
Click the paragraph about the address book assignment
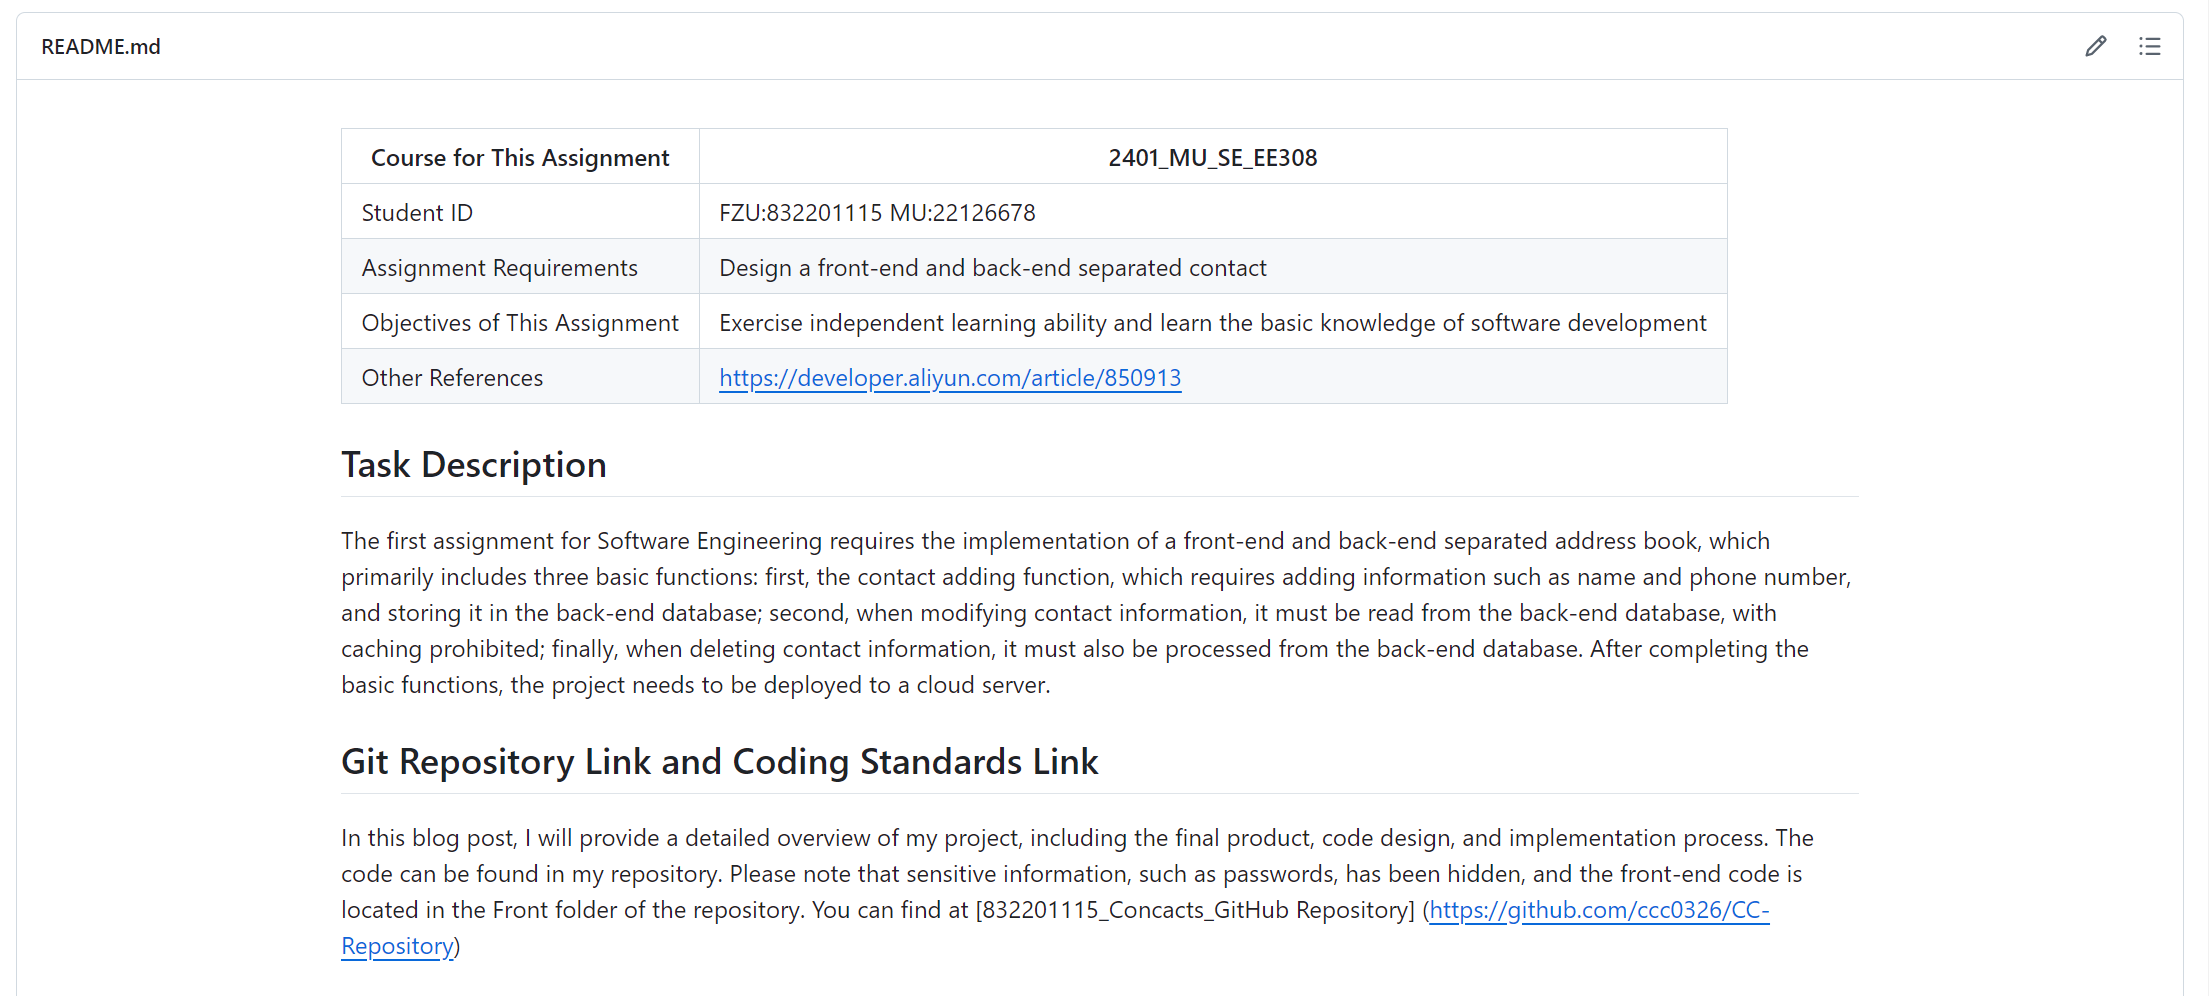pos(1095,613)
